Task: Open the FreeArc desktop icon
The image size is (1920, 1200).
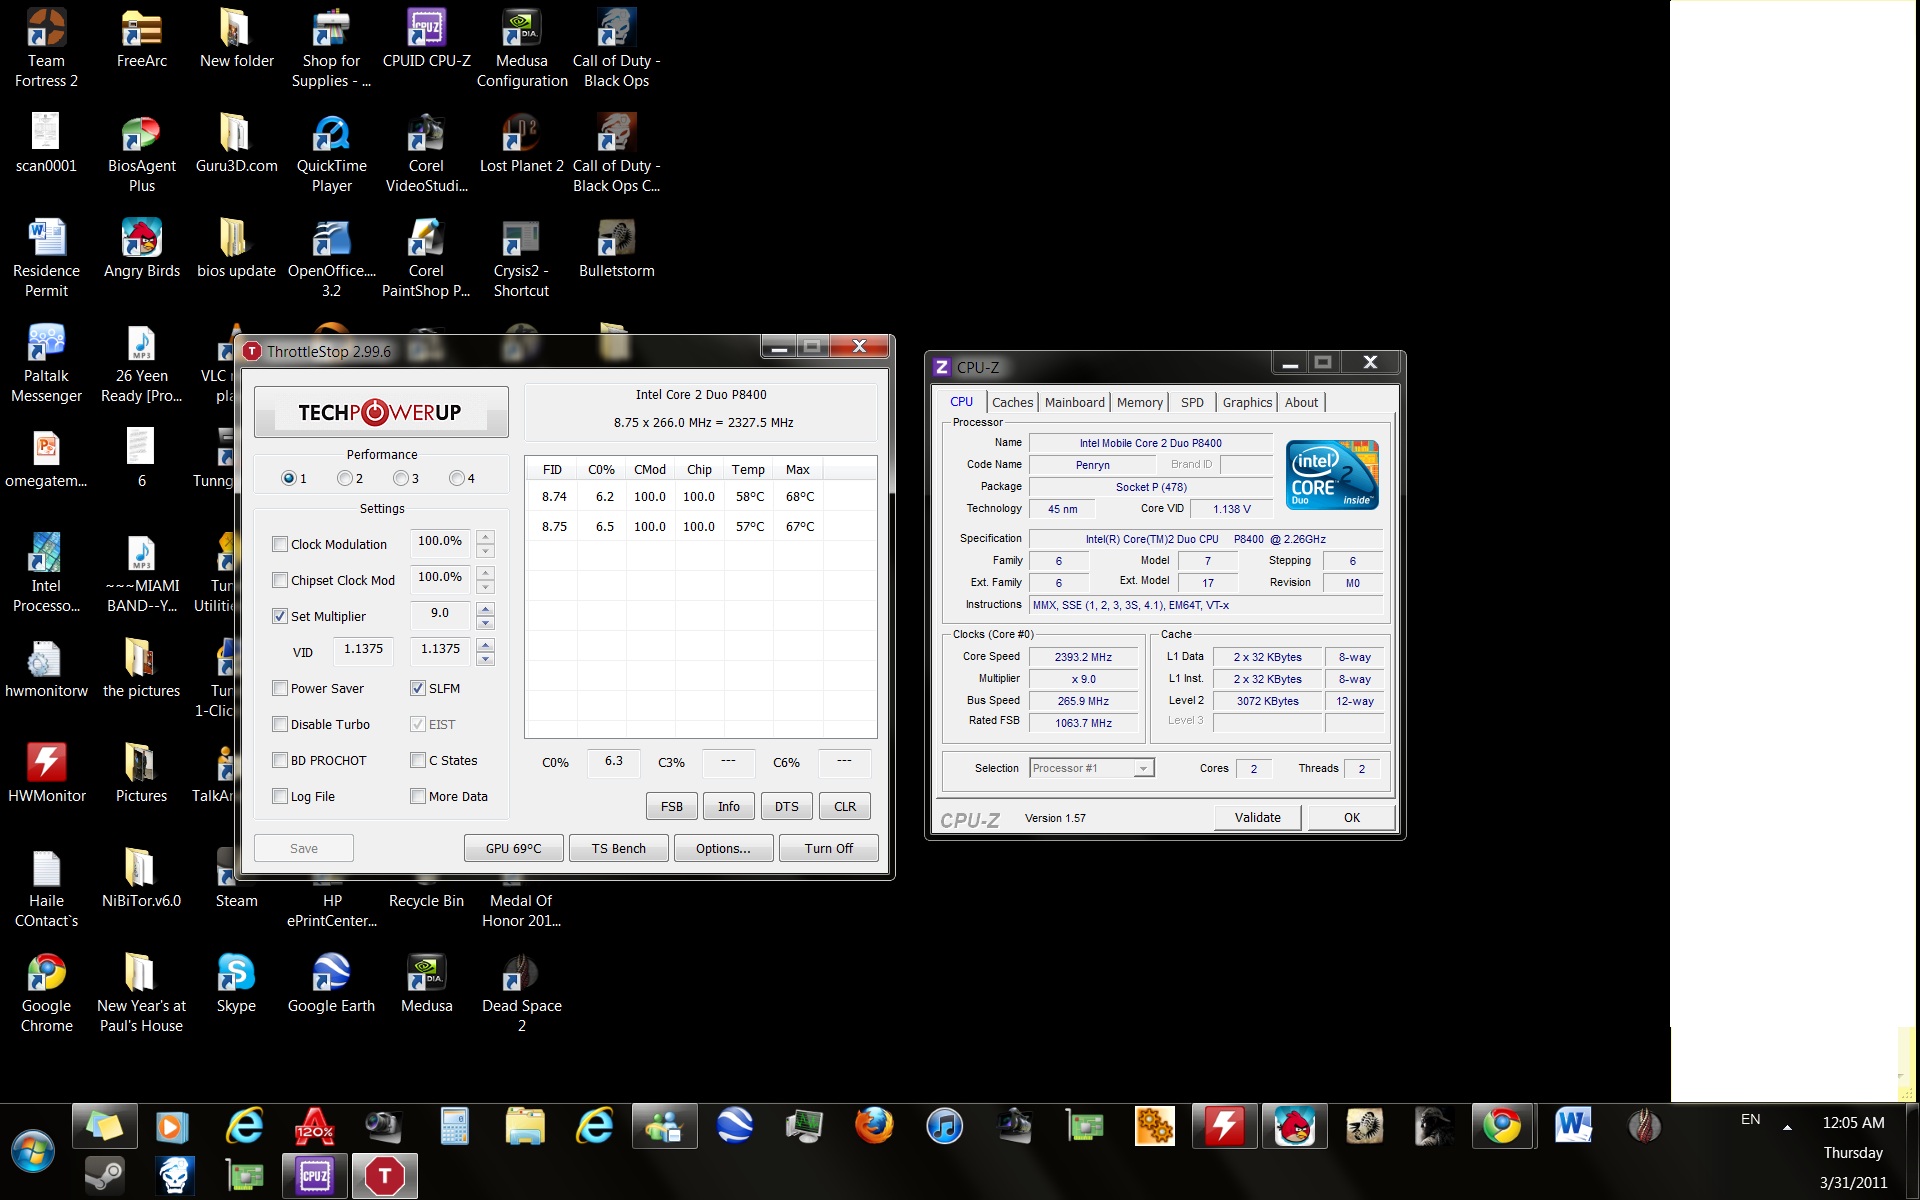Action: (141, 38)
